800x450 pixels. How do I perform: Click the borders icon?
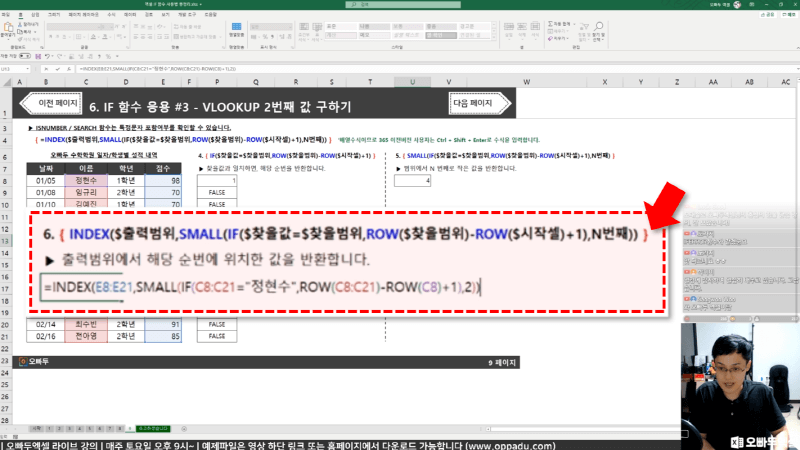point(78,37)
